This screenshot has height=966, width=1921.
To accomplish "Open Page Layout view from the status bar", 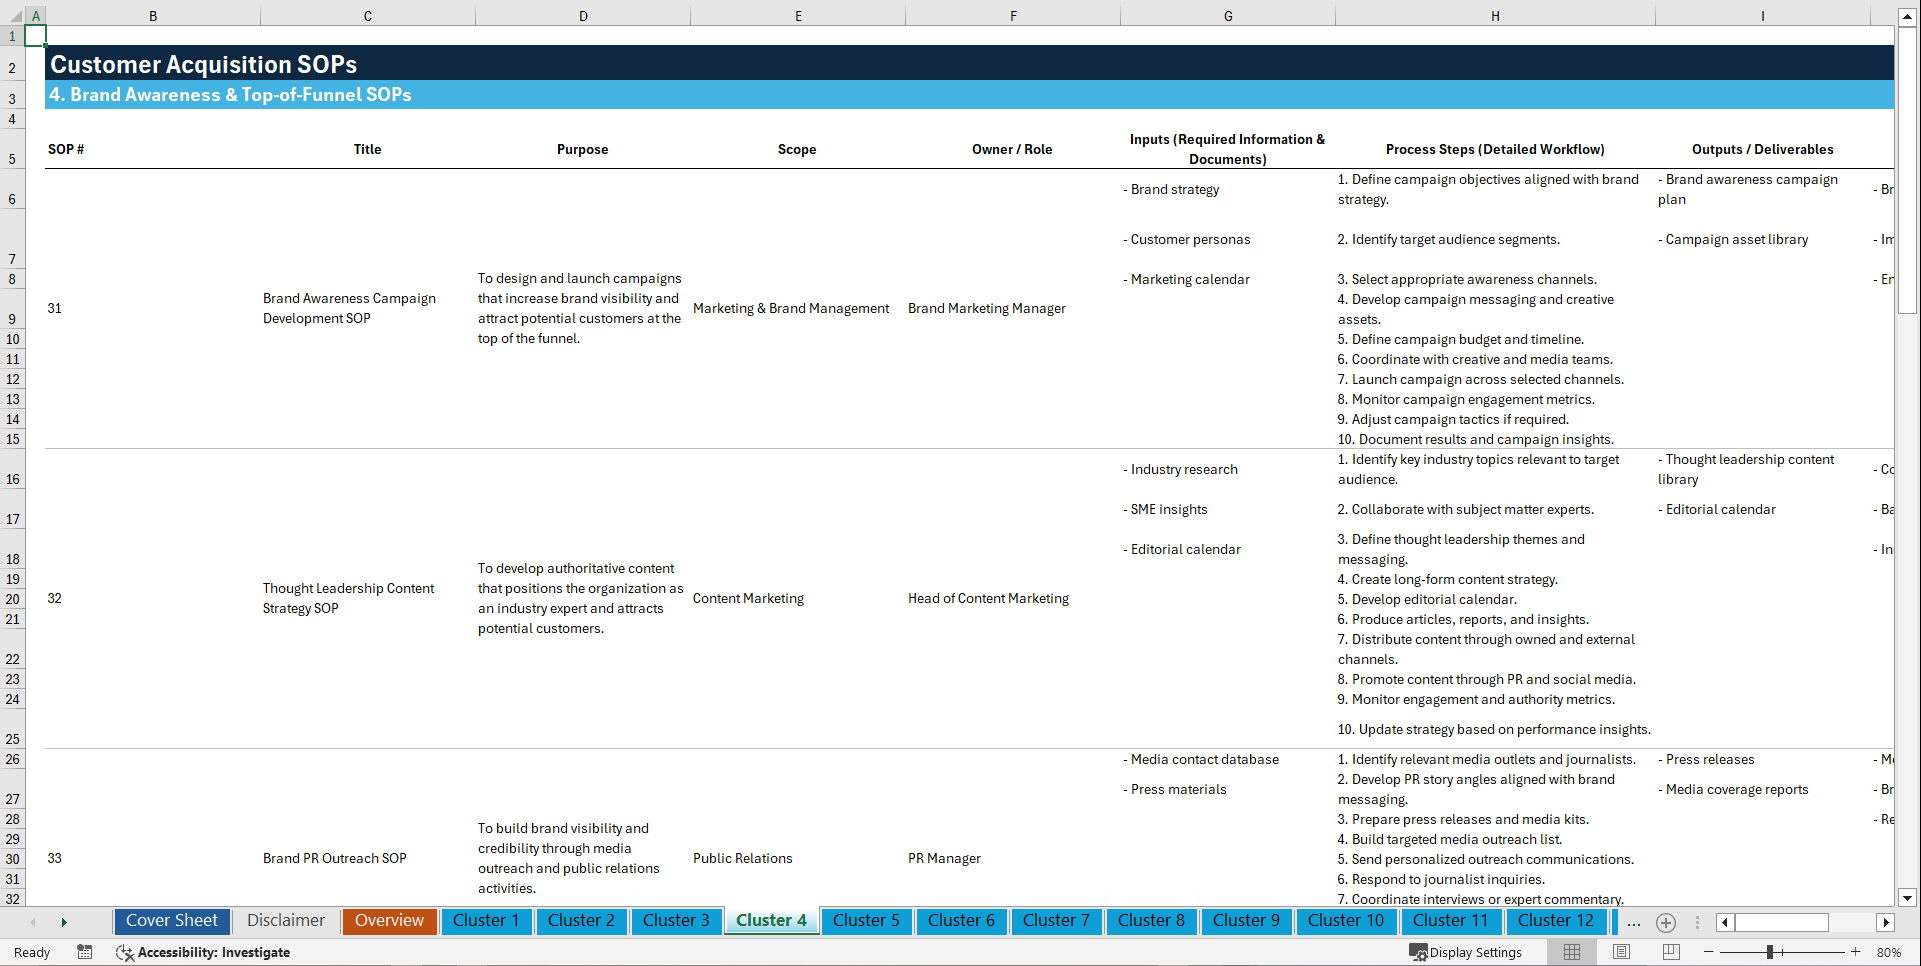I will pos(1620,951).
